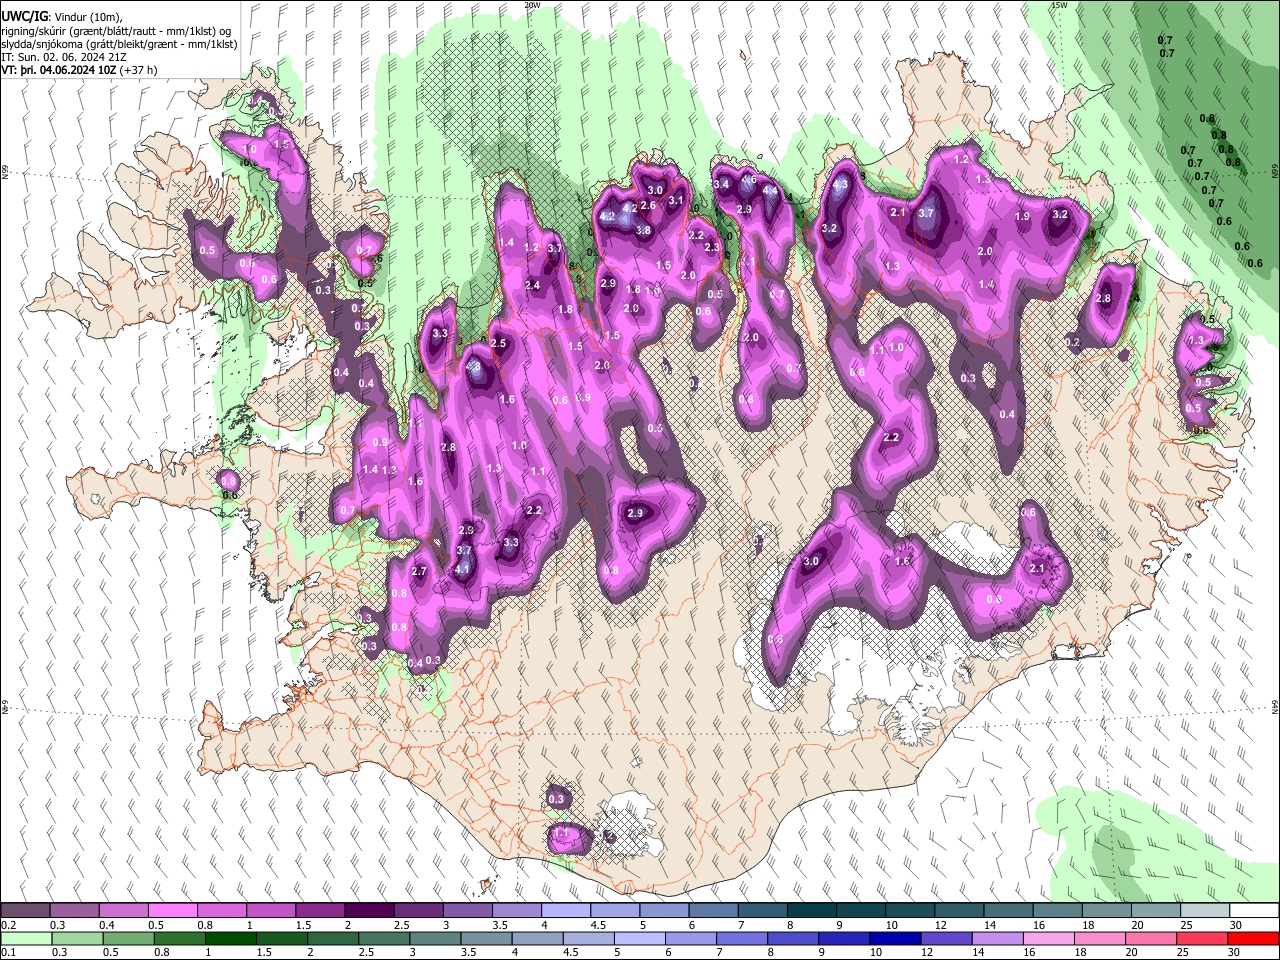The width and height of the screenshot is (1280, 960).
Task: Click the '2.4' precipitation value on the map
Action: (x=532, y=285)
